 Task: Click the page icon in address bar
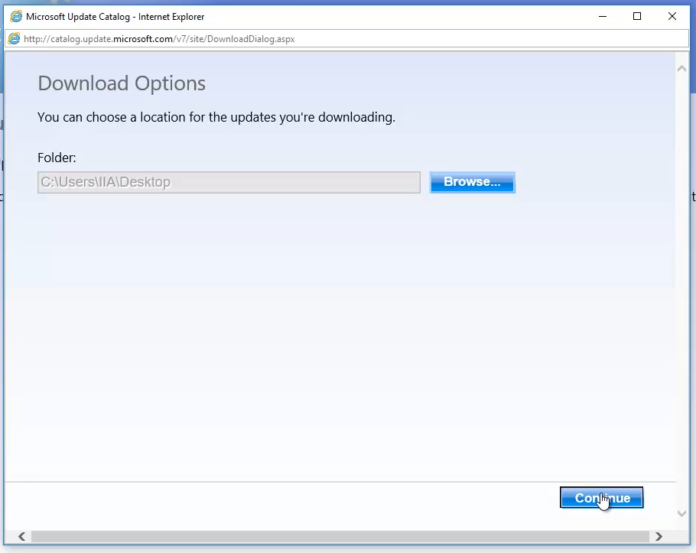(x=14, y=39)
